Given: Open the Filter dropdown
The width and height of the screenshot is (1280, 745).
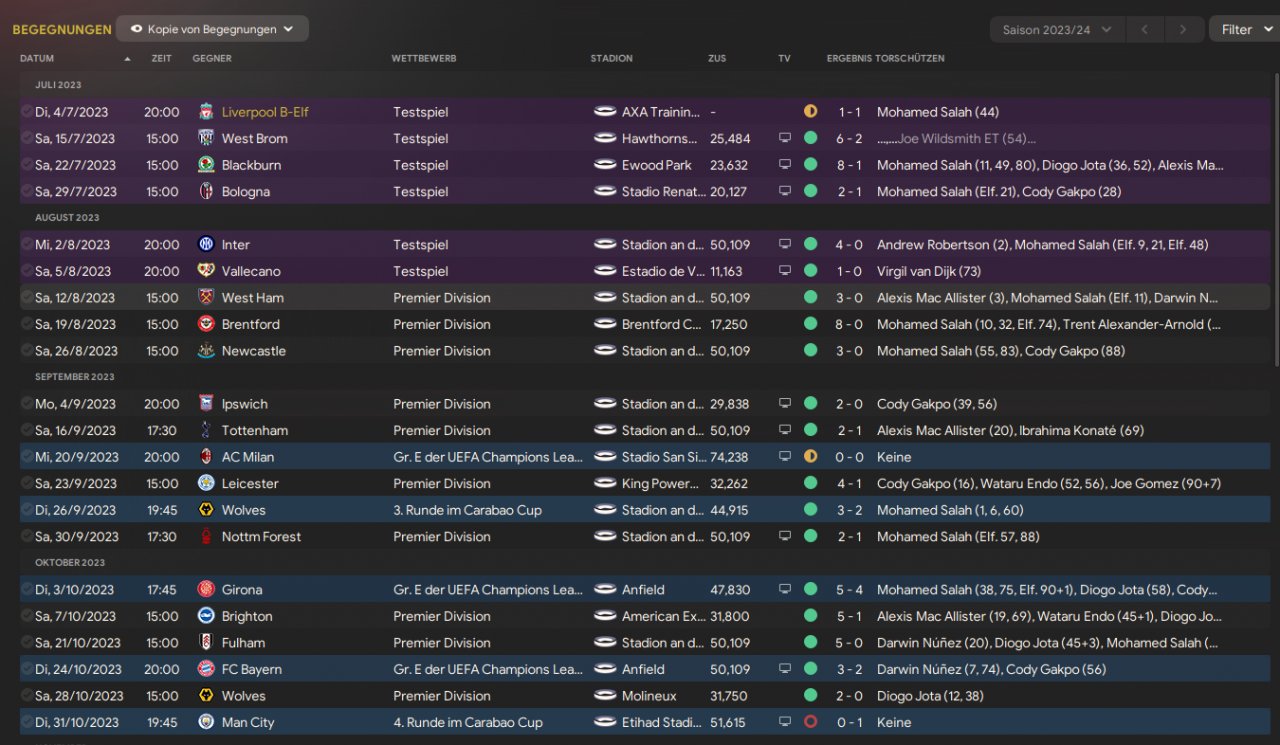Looking at the screenshot, I should pos(1244,30).
